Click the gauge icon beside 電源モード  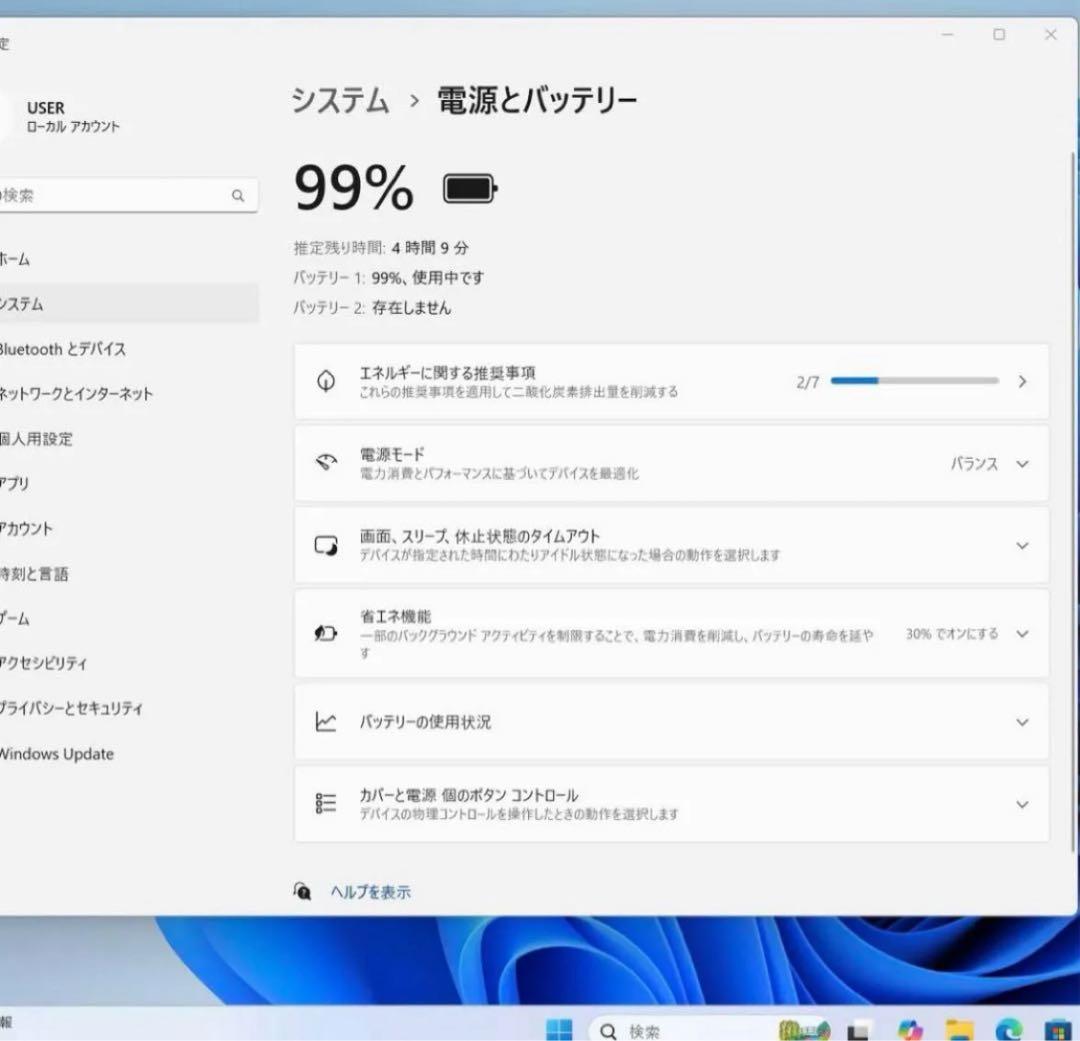click(x=324, y=463)
